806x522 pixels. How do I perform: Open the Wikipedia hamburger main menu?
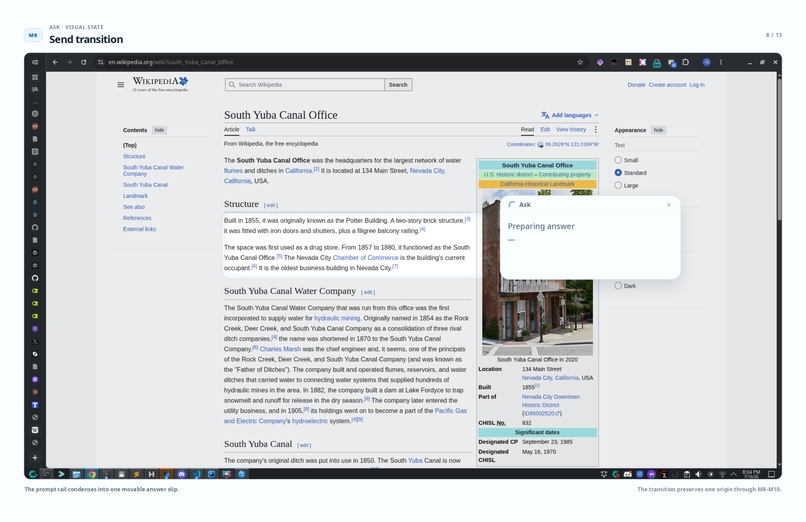[121, 85]
